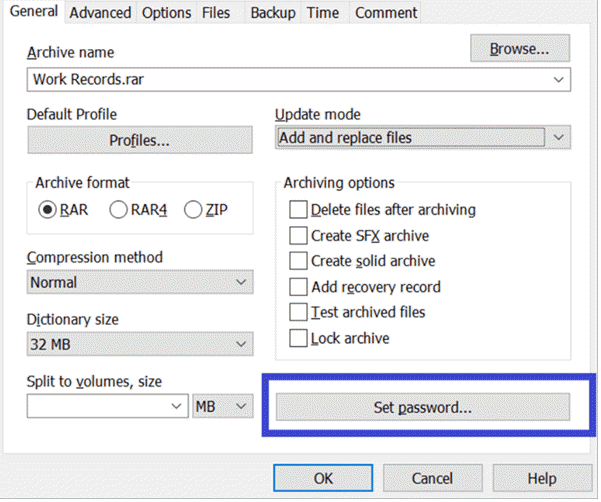Tick Add recovery record checkbox
Viewport: 601px width, 502px height.
(297, 287)
